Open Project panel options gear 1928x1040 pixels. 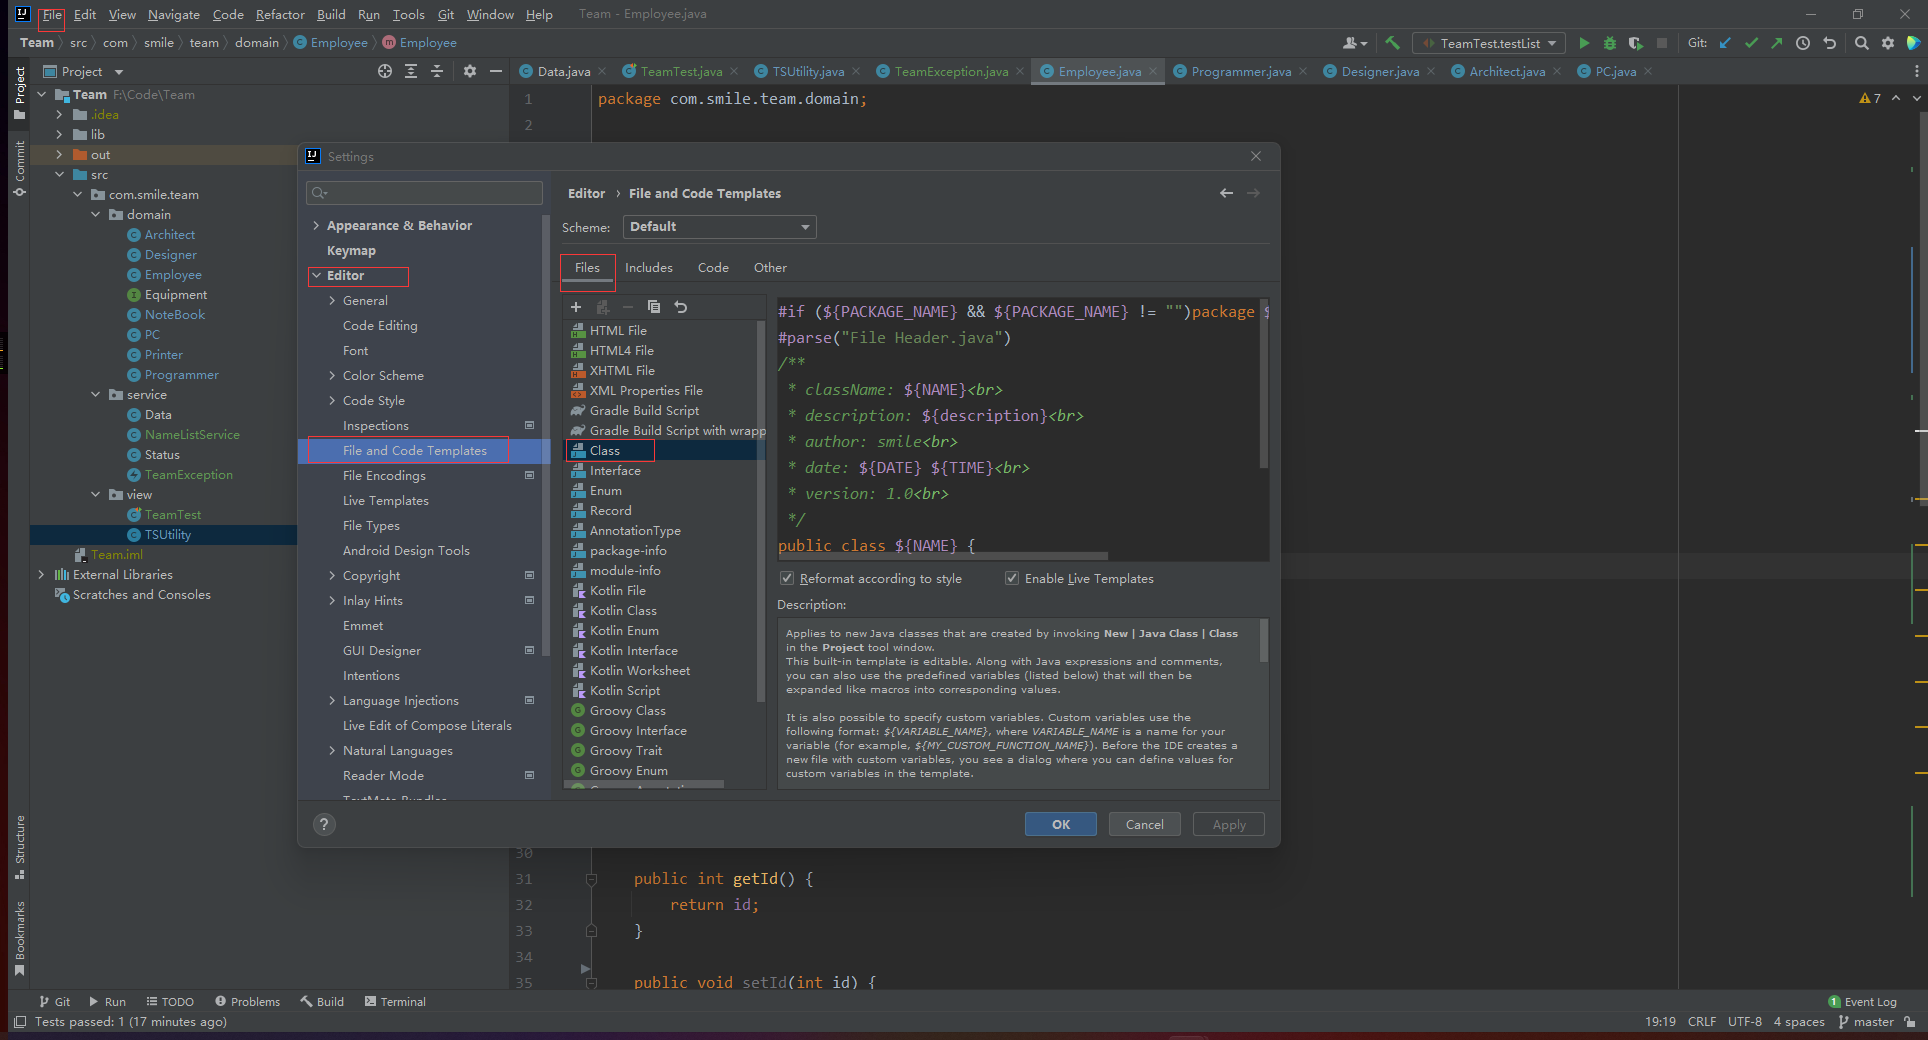[x=470, y=71]
